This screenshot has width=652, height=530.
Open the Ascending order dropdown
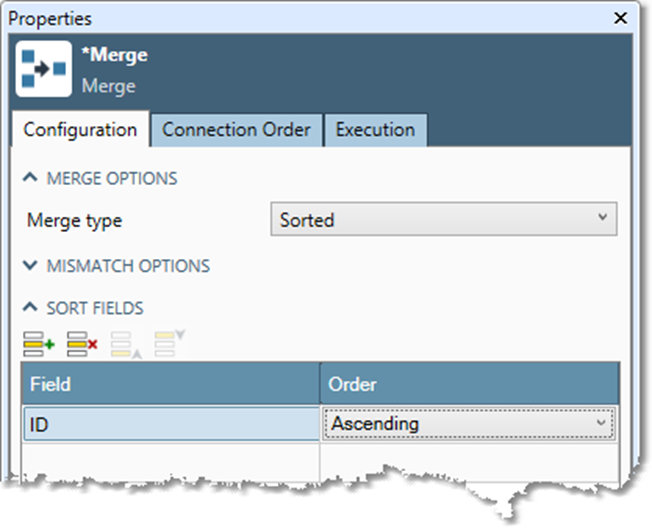[468, 424]
